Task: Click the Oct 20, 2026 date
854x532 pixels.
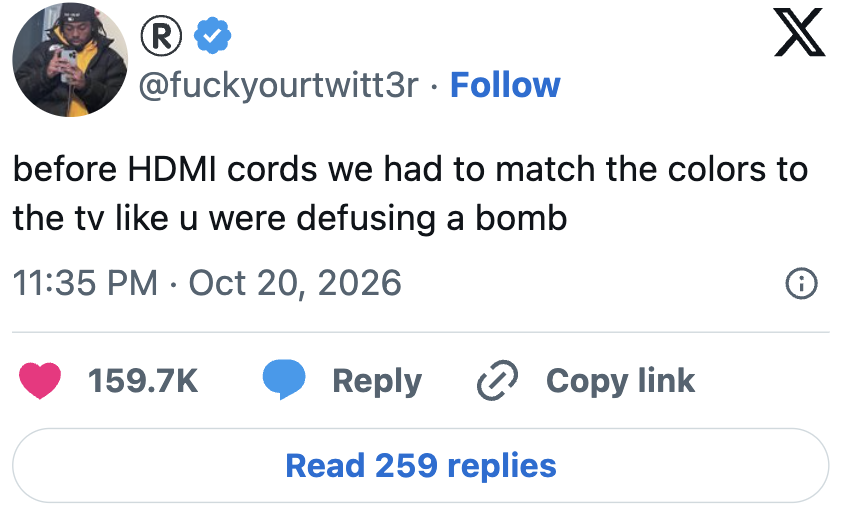Action: (295, 284)
